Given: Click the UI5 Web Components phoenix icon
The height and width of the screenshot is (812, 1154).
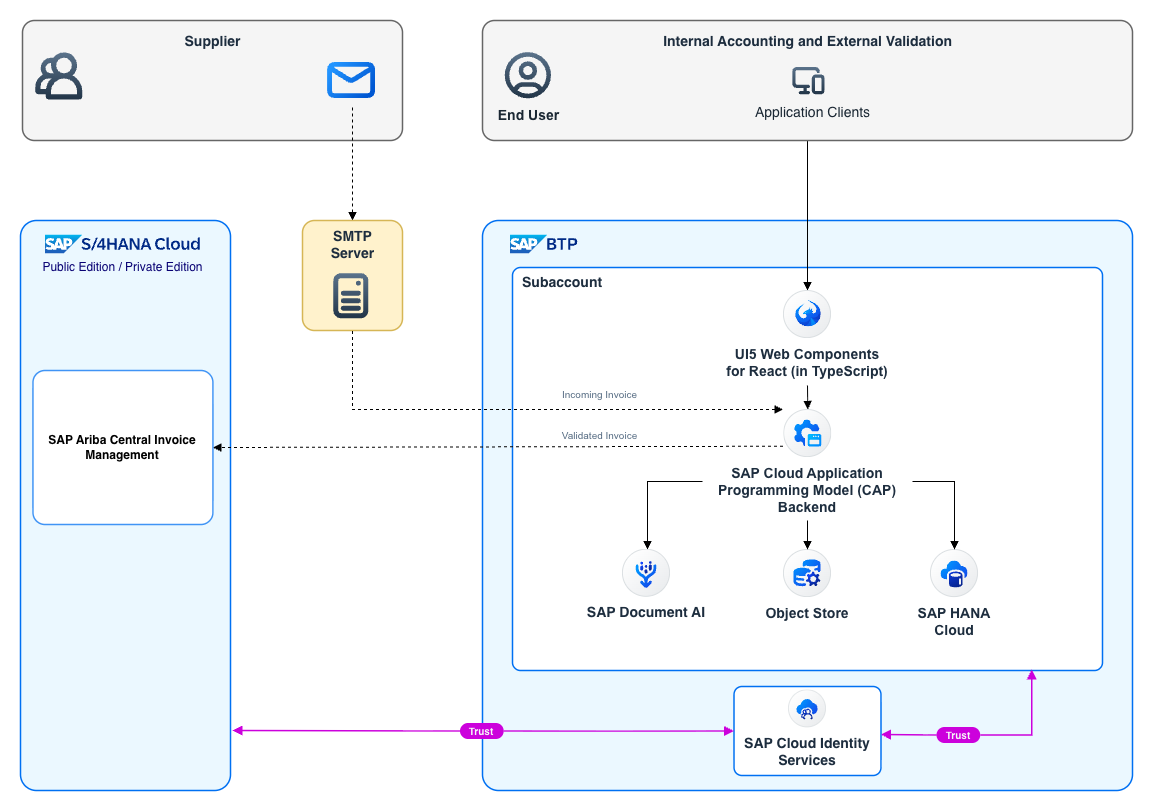Looking at the screenshot, I should (x=807, y=314).
